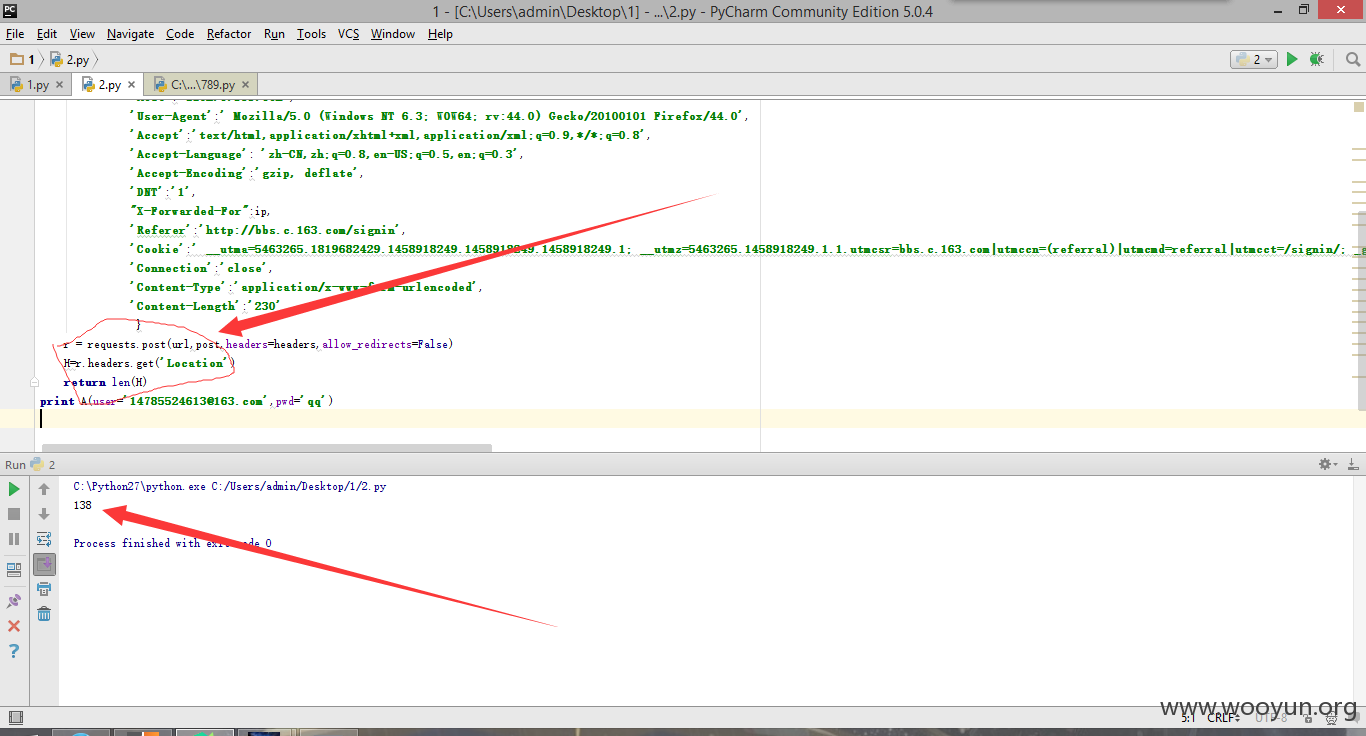Image resolution: width=1366 pixels, height=736 pixels.
Task: Run configuration 2 with toolbar green arrow
Action: pos(1292,60)
